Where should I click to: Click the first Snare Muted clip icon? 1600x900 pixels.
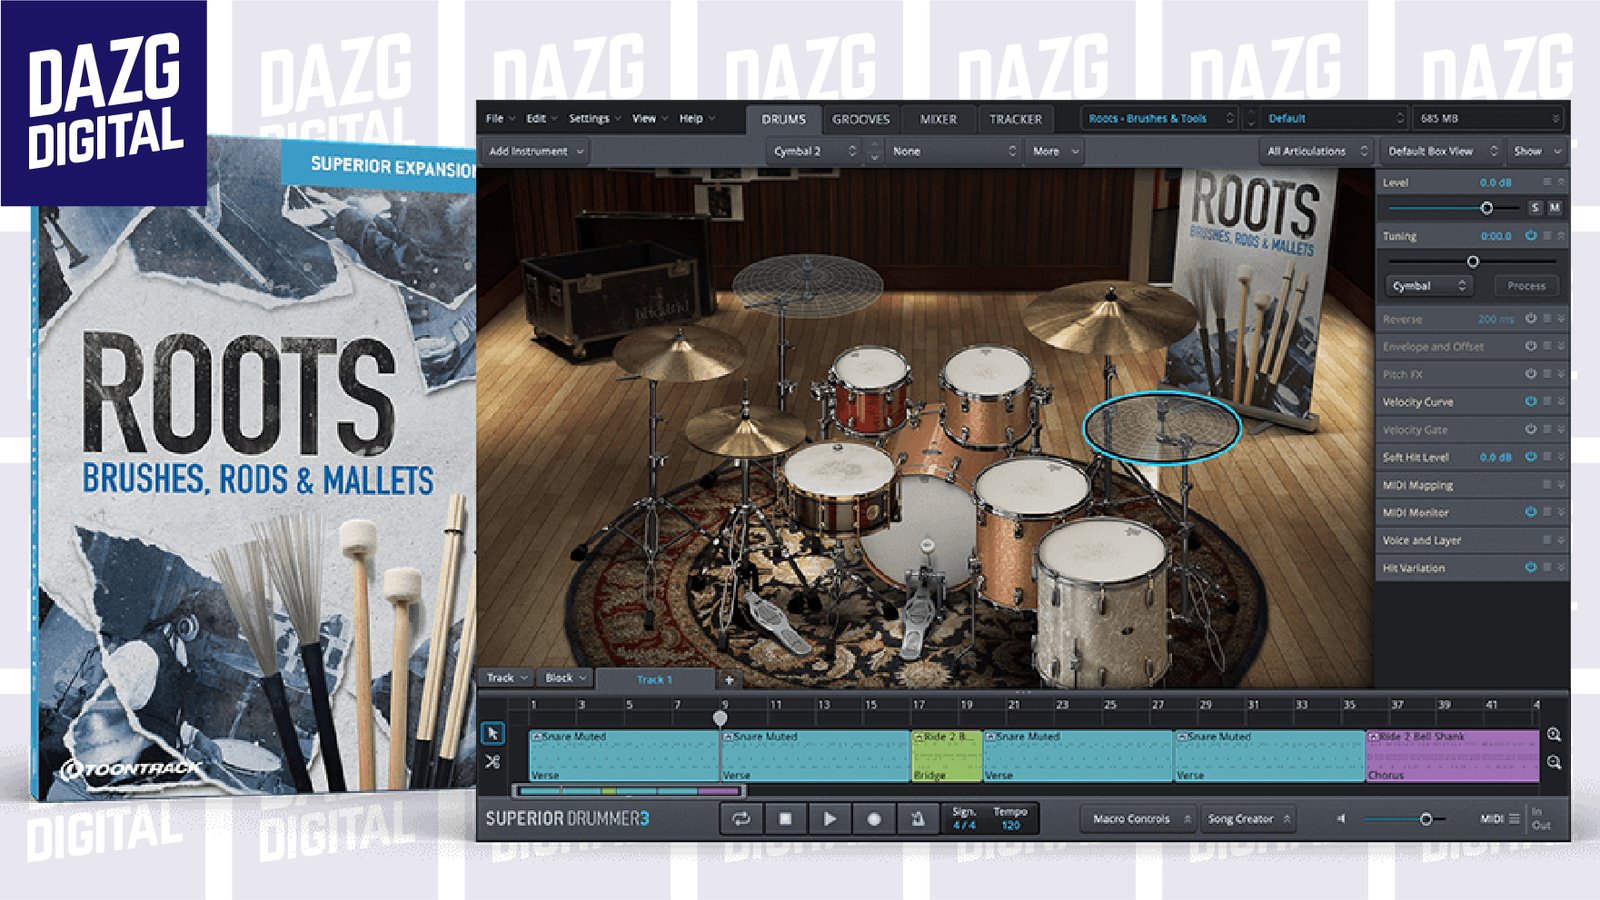pyautogui.click(x=536, y=737)
